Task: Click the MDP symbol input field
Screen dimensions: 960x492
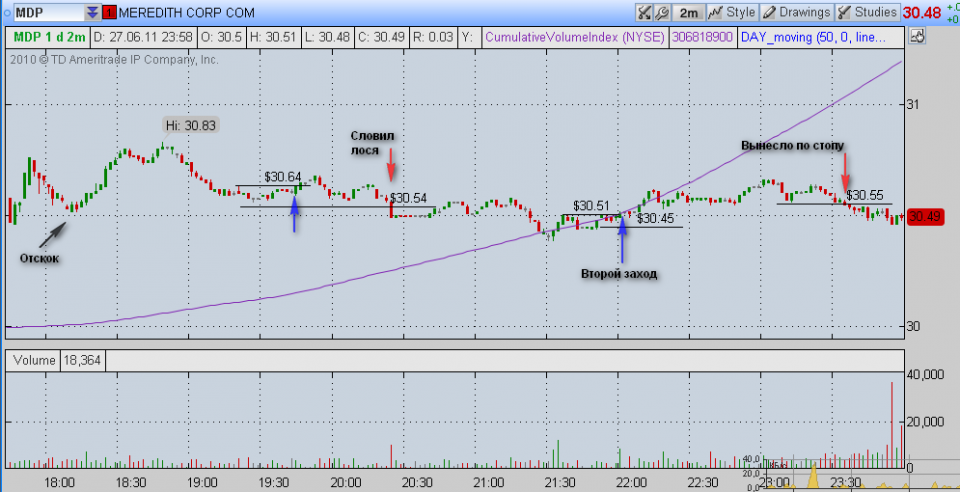Action: (x=46, y=13)
